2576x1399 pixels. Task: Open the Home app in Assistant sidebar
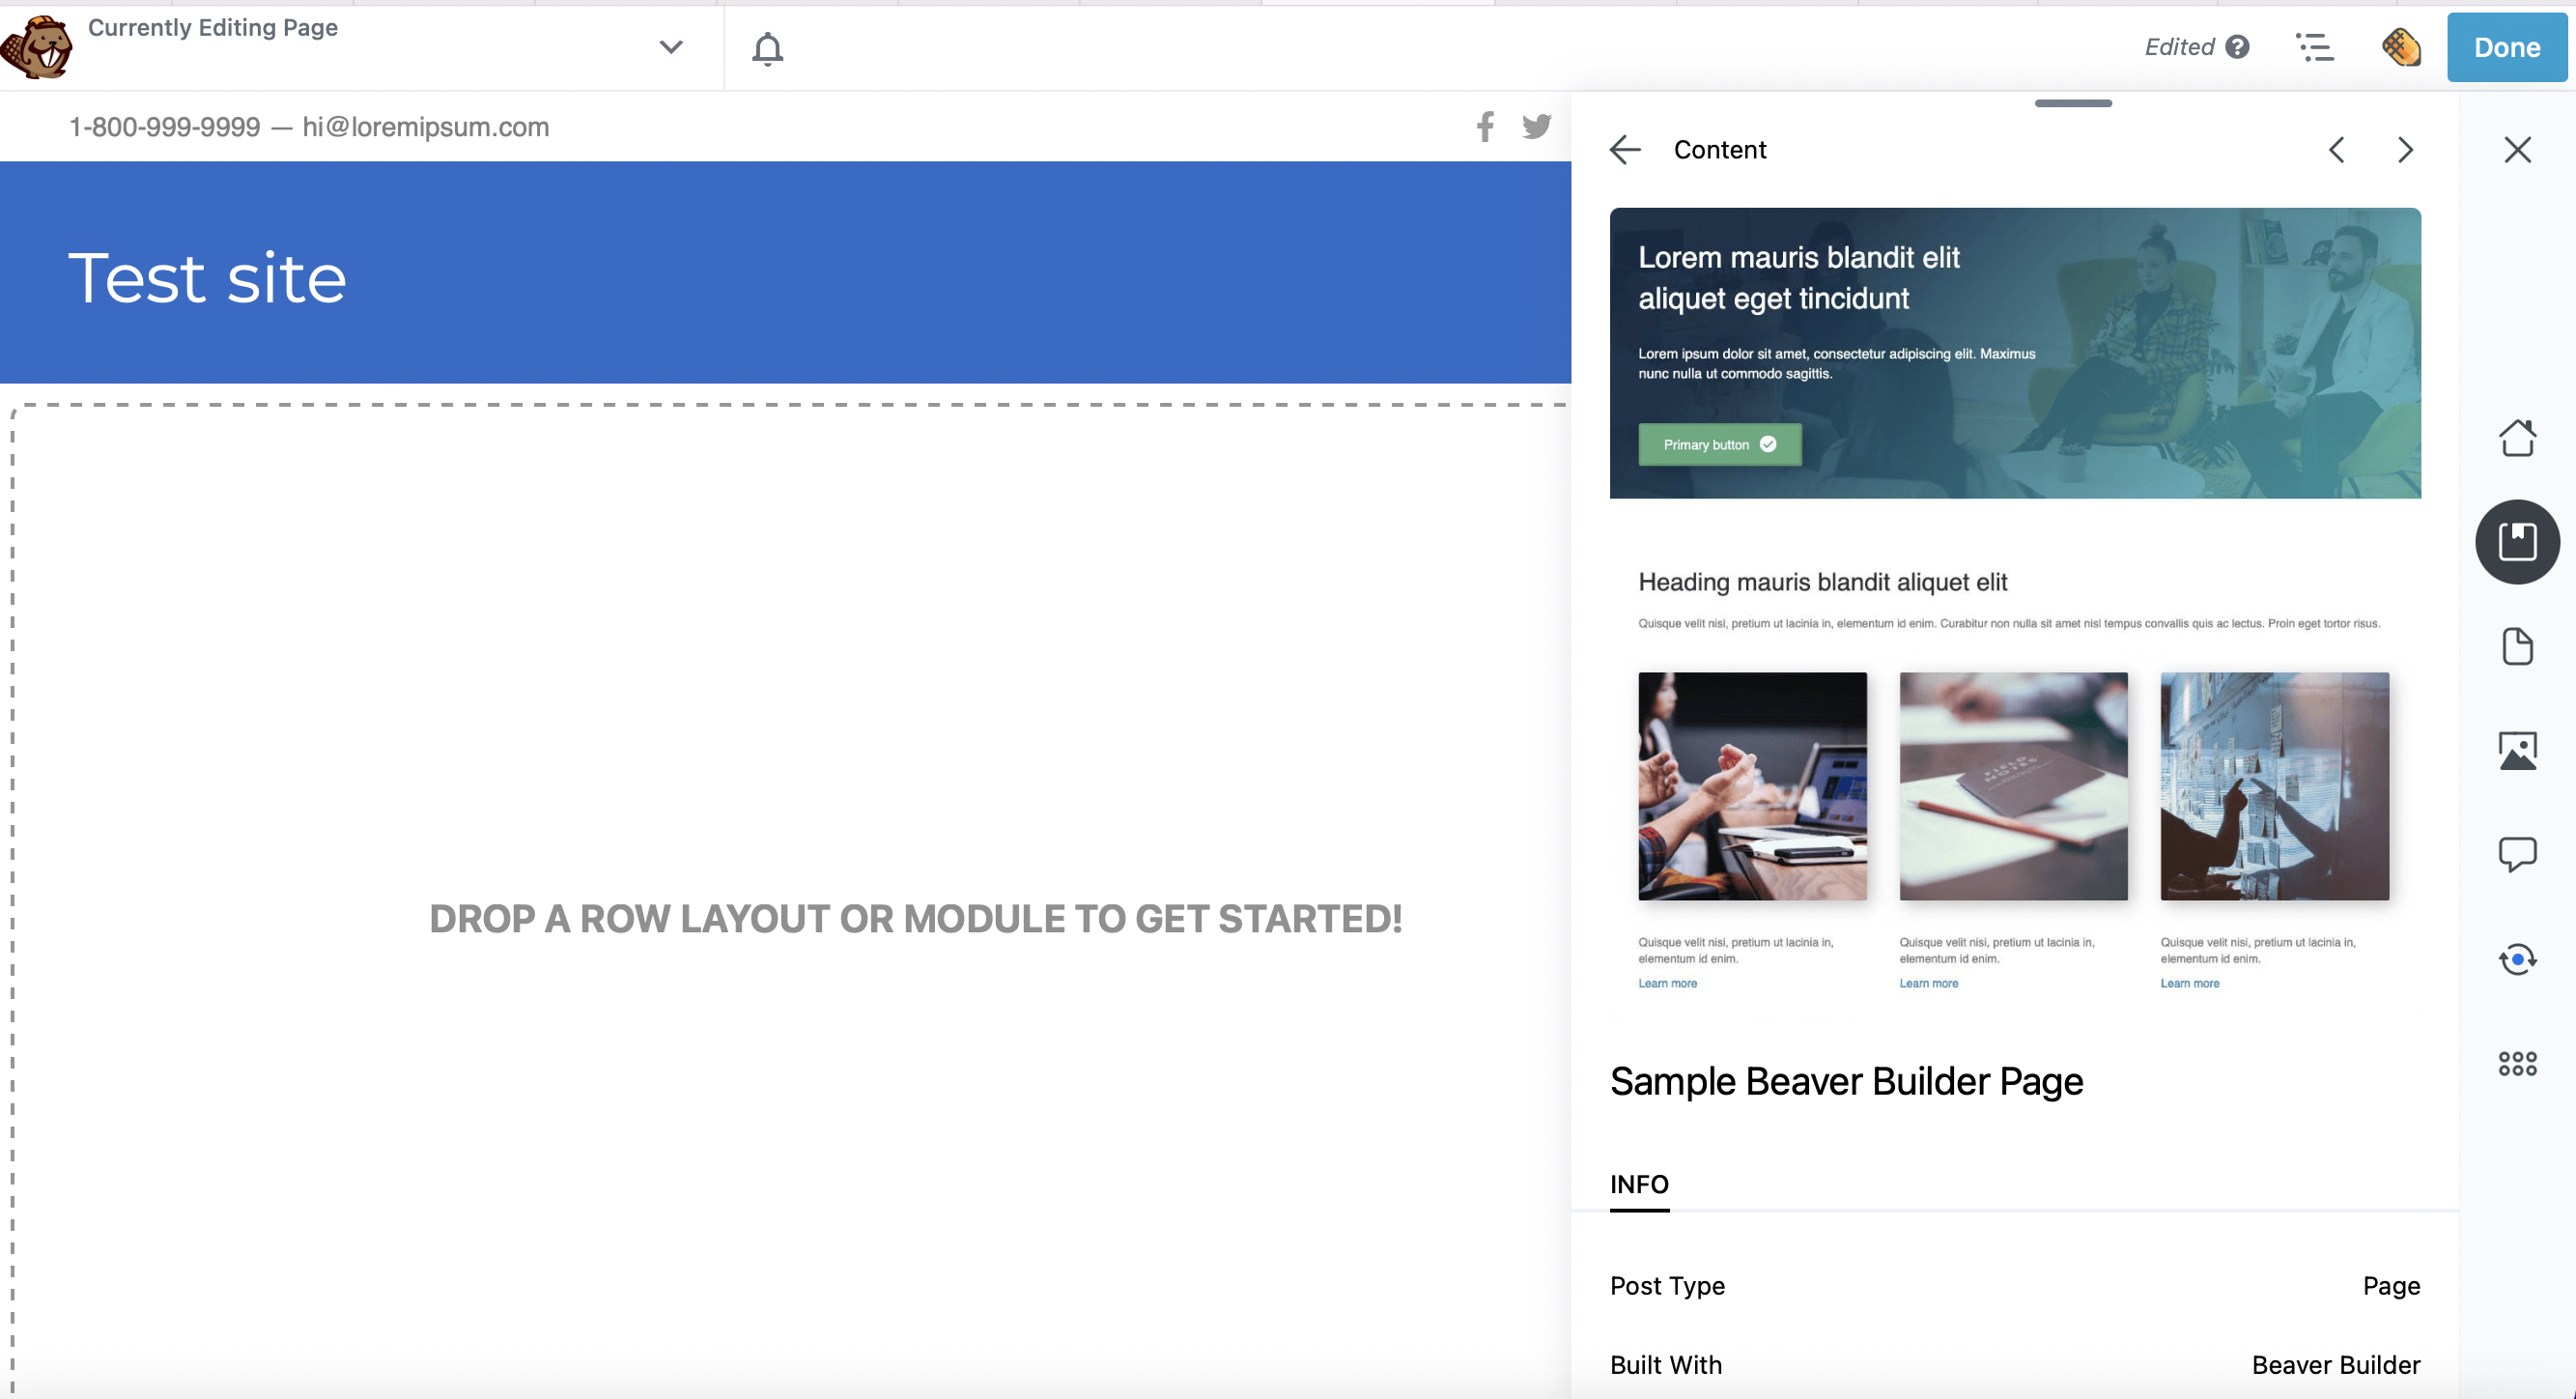[2517, 438]
